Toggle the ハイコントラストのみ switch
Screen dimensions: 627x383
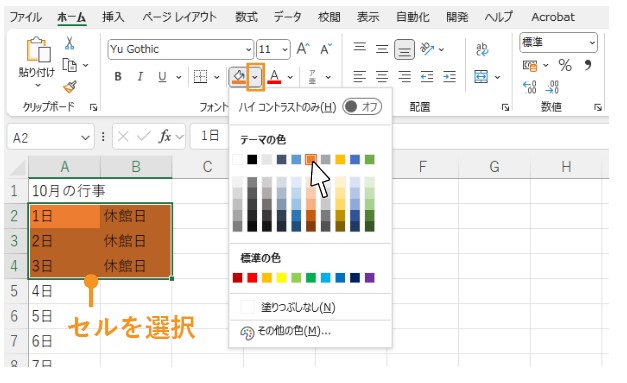(x=362, y=107)
